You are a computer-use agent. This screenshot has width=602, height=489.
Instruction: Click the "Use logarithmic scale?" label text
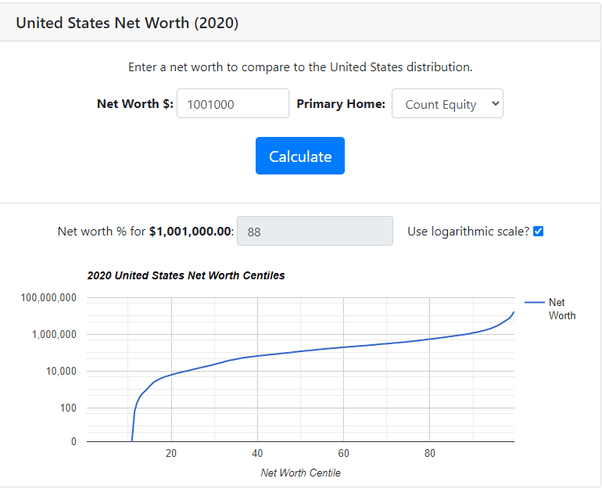[466, 231]
